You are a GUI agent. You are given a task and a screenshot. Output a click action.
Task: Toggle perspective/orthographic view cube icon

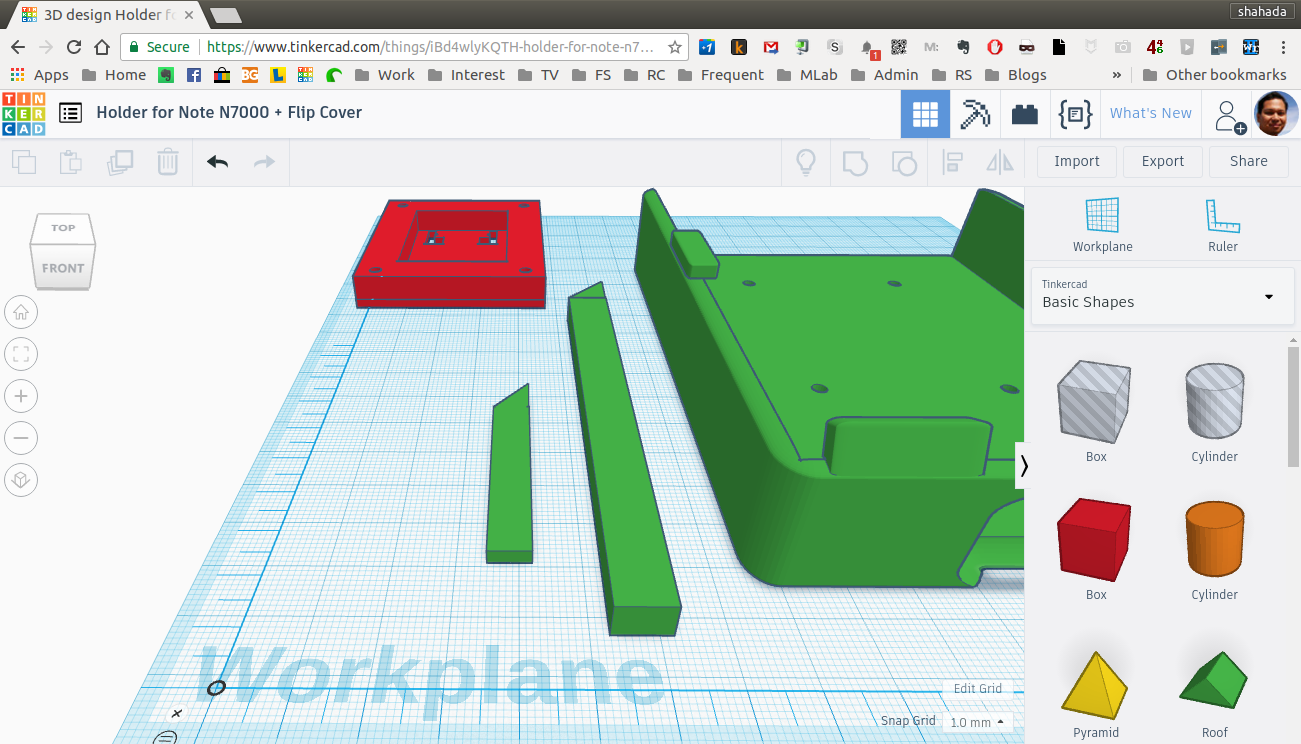point(21,480)
